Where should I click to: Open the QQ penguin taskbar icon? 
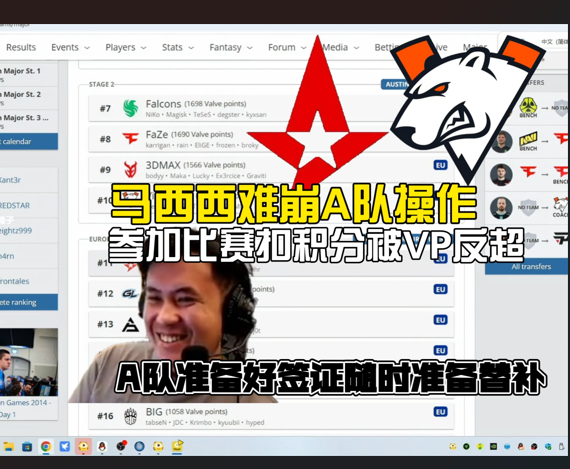pyautogui.click(x=102, y=446)
